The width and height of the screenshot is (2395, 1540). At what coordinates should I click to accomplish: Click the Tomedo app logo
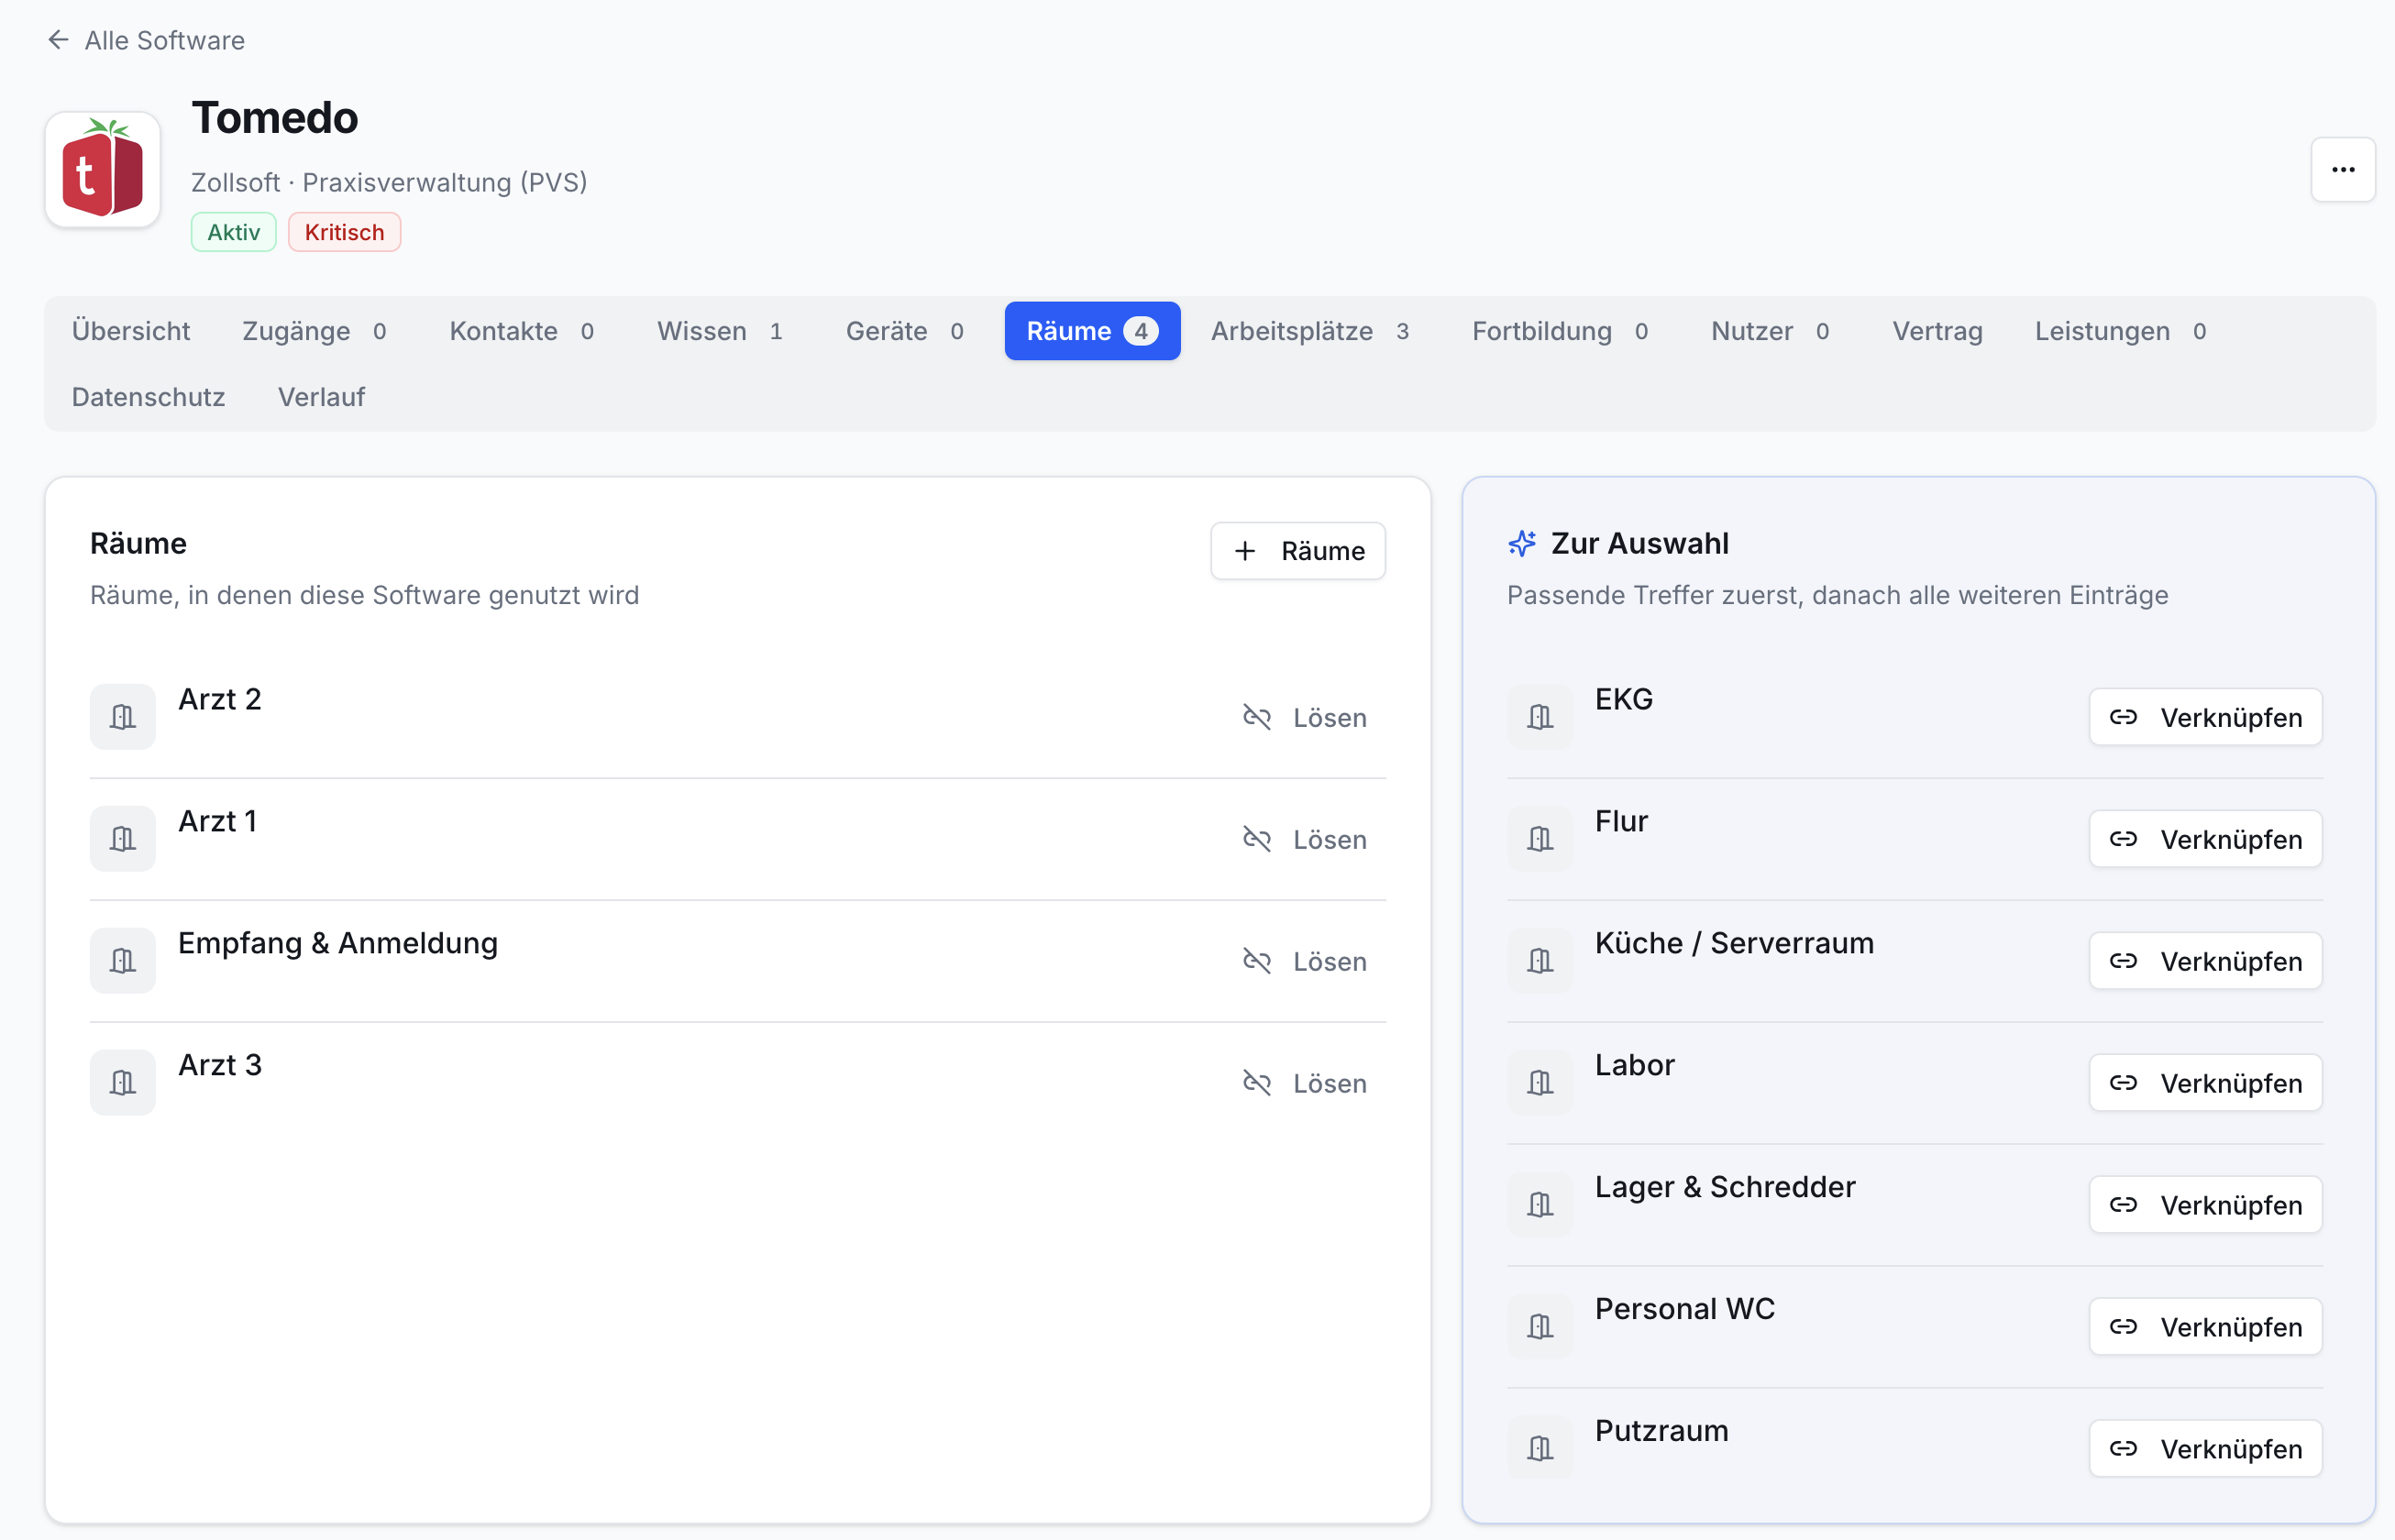(x=102, y=169)
